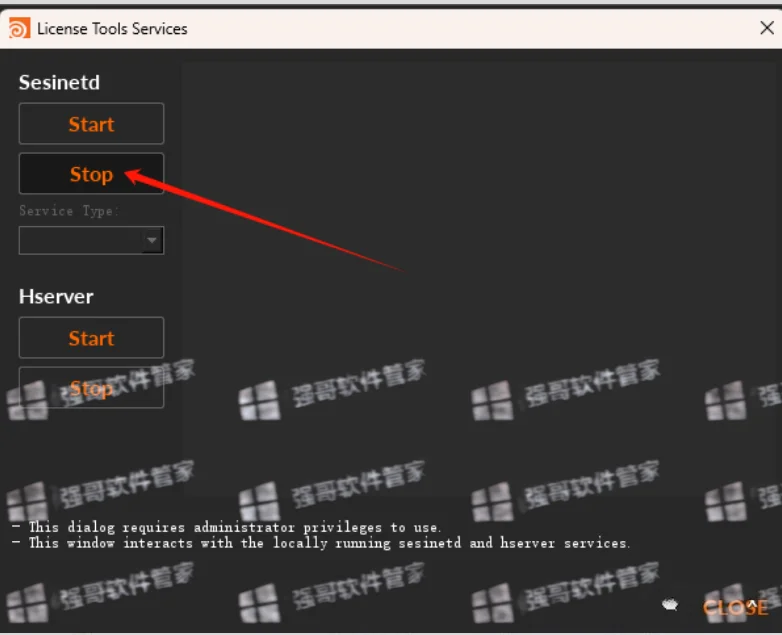
Task: Open the Service Type dropdown
Action: 91,240
